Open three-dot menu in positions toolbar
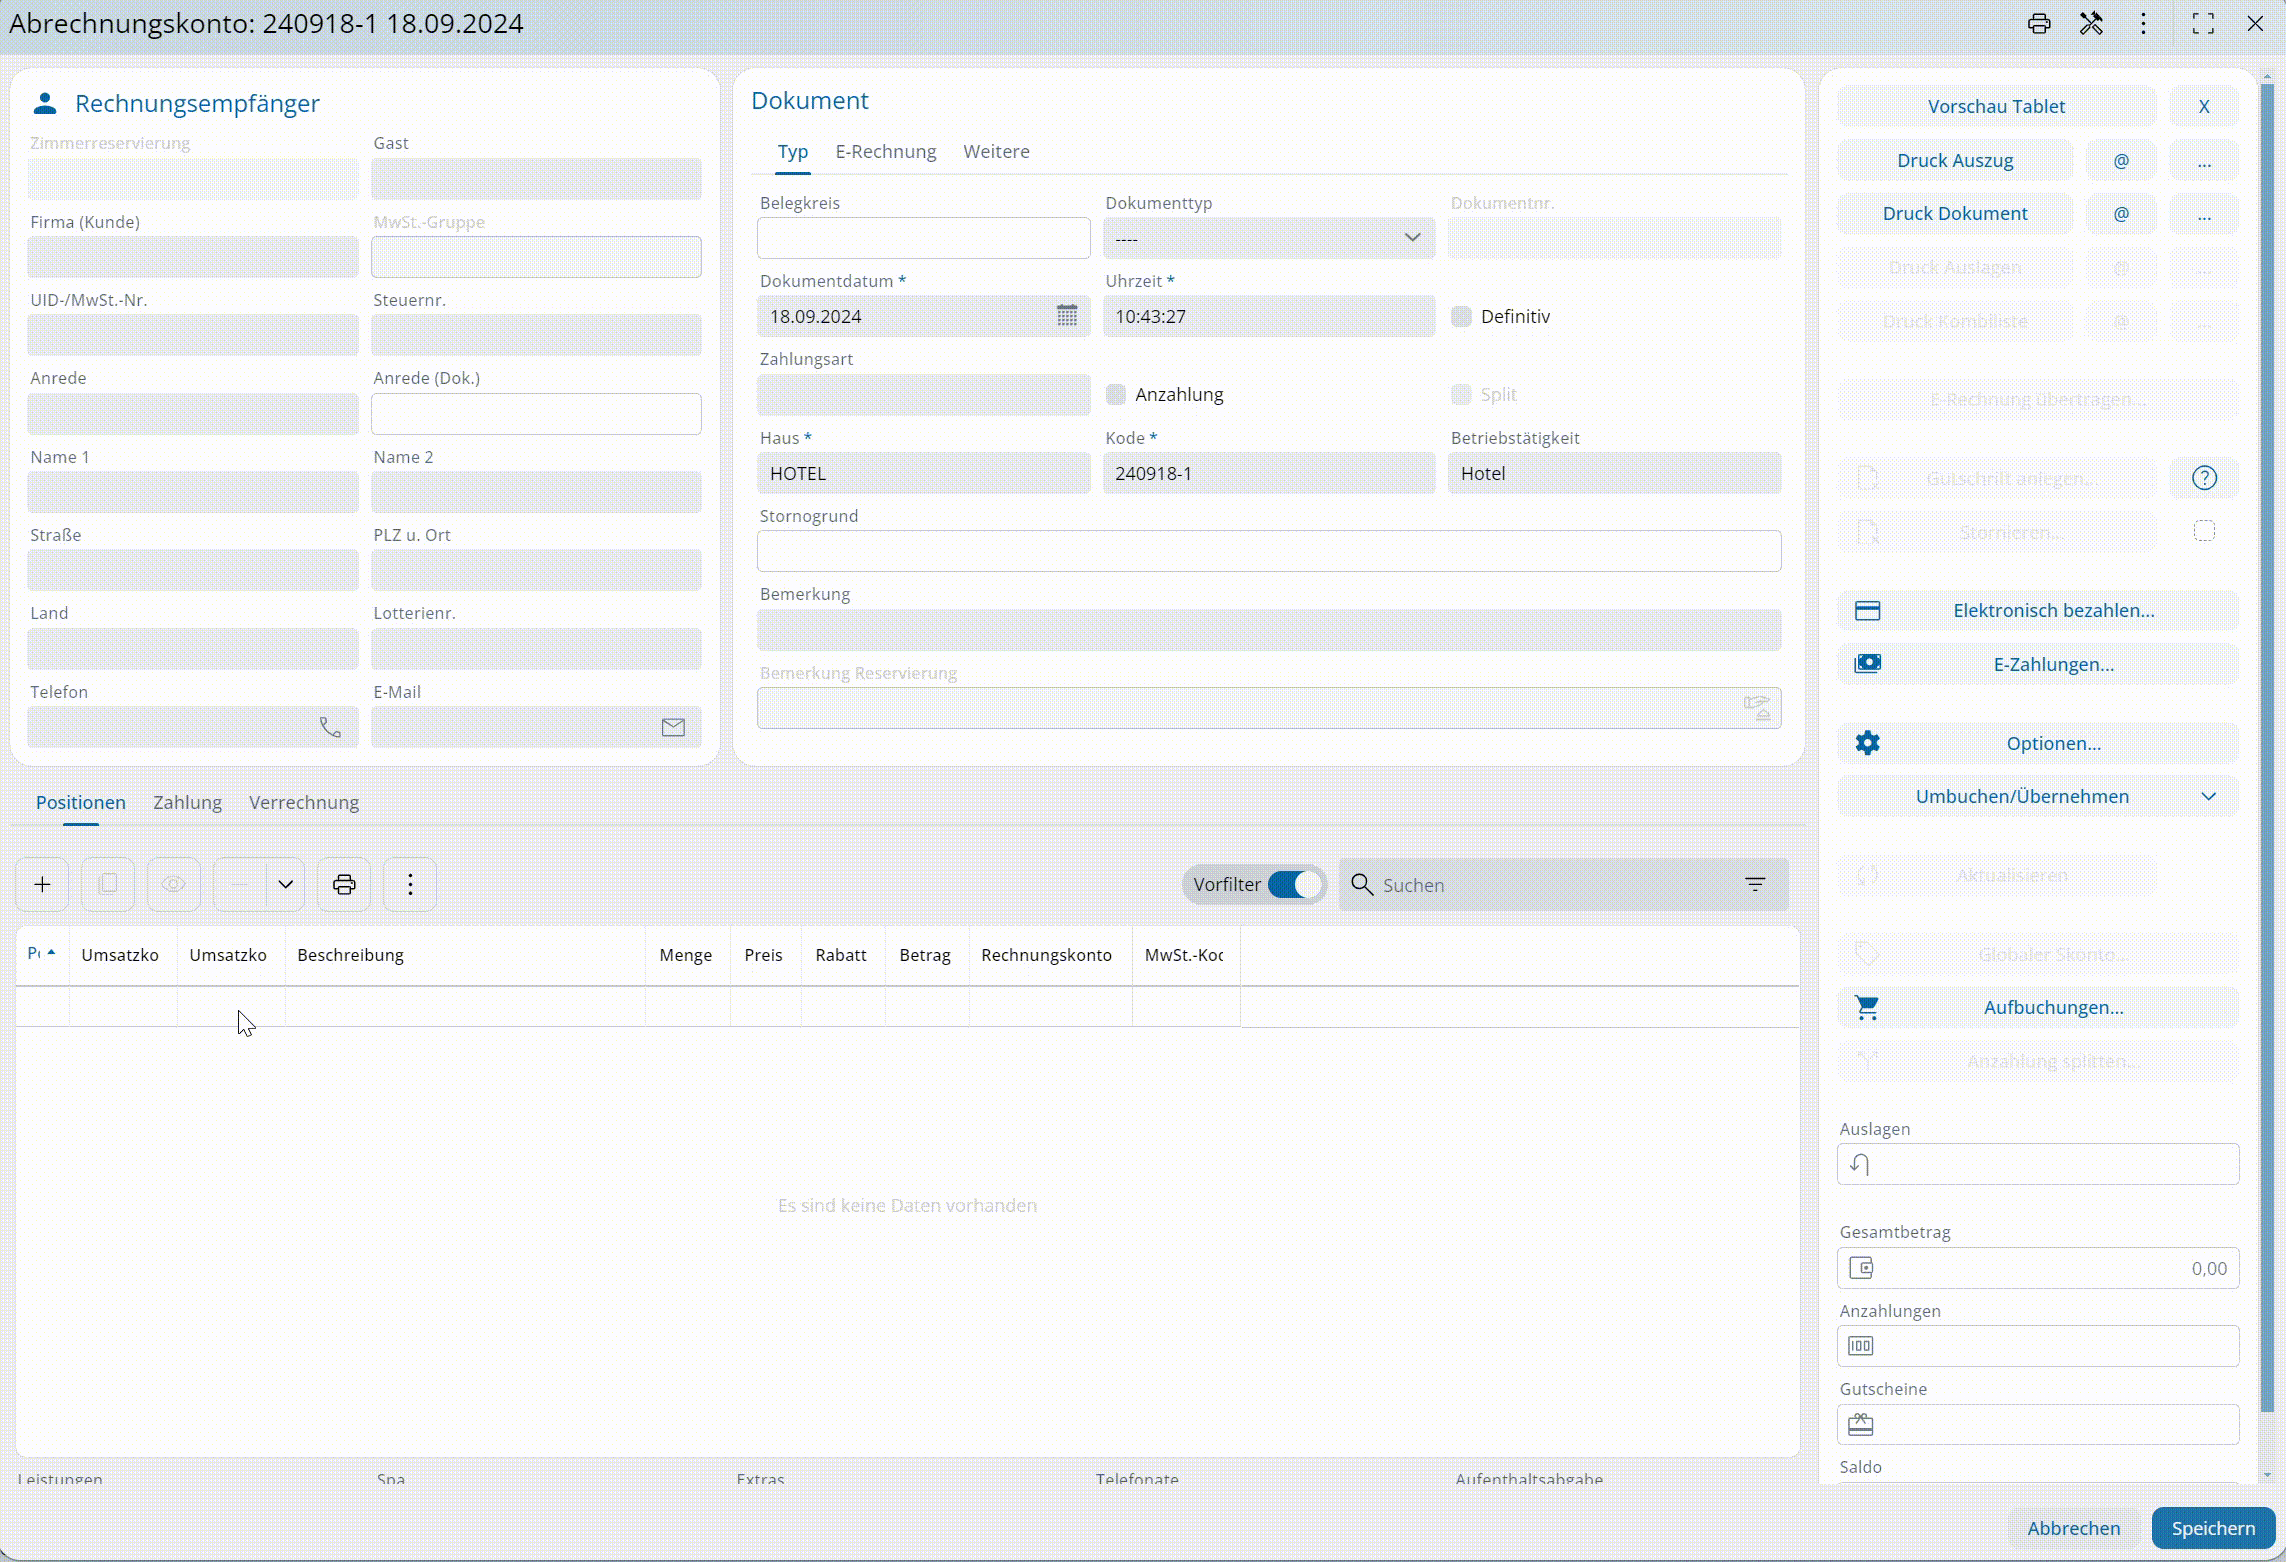Image resolution: width=2286 pixels, height=1562 pixels. [410, 884]
